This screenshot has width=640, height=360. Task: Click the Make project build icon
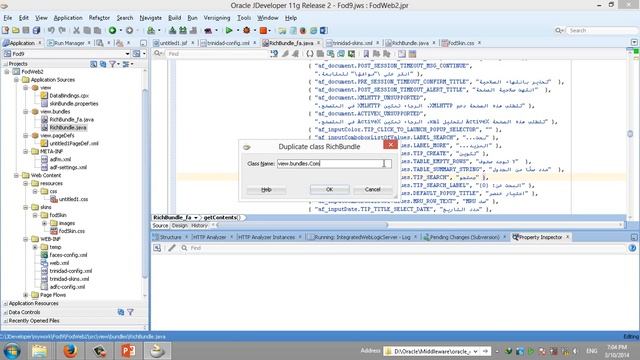pos(172,31)
